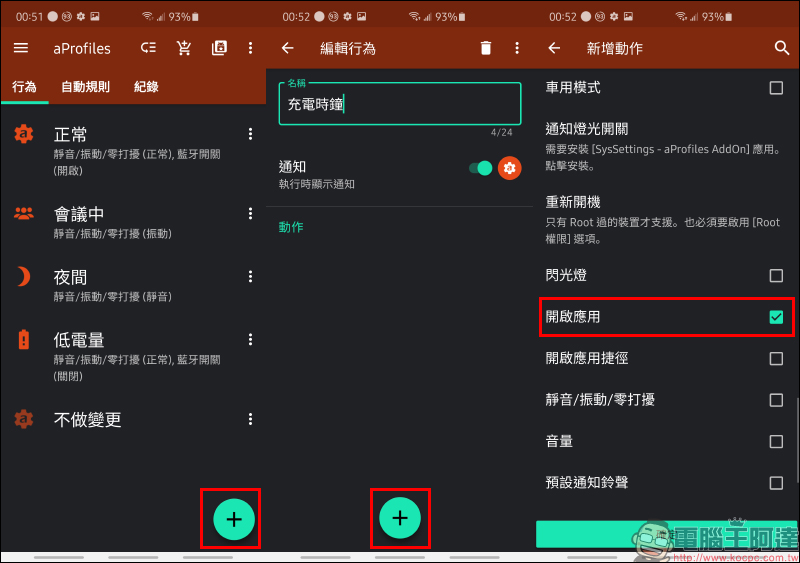Tap the 新增動作 list scrollbar
This screenshot has height=563, width=800.
click(x=797, y=440)
